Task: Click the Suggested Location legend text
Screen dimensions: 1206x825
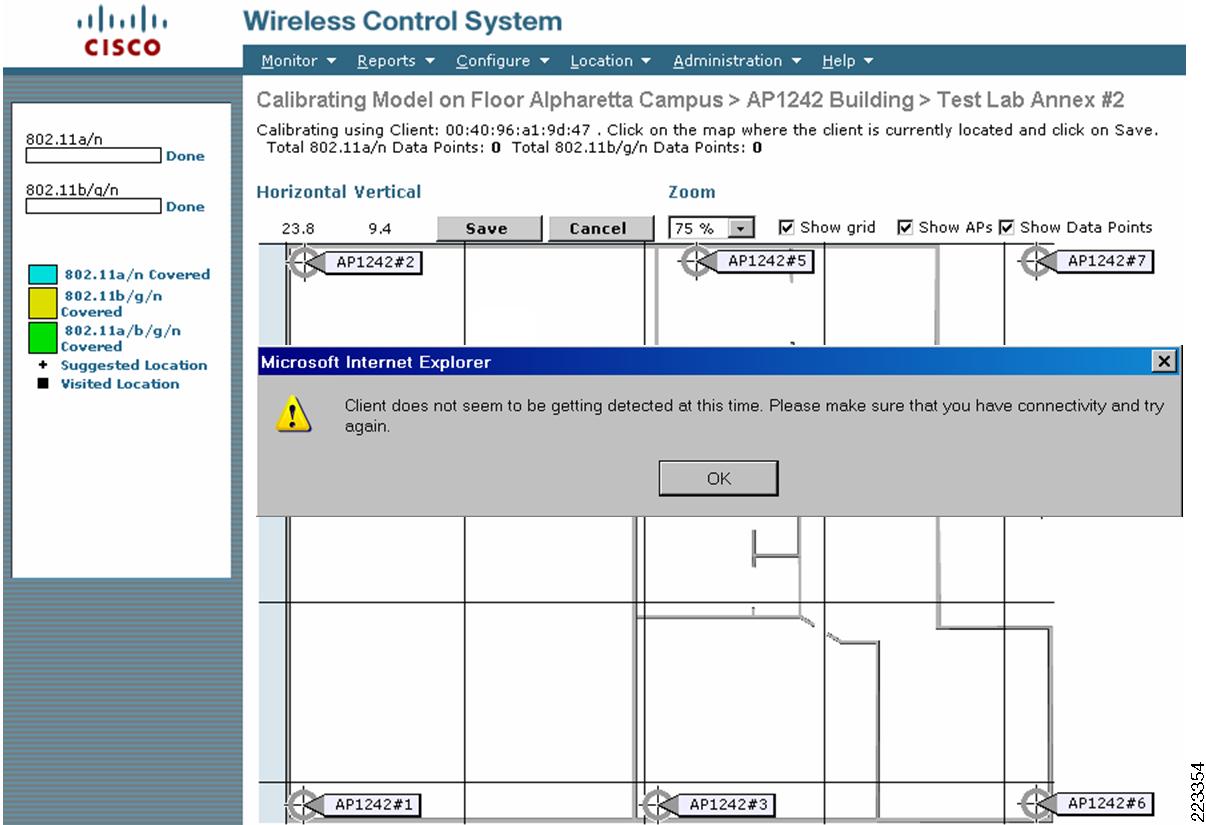Action: coord(134,366)
